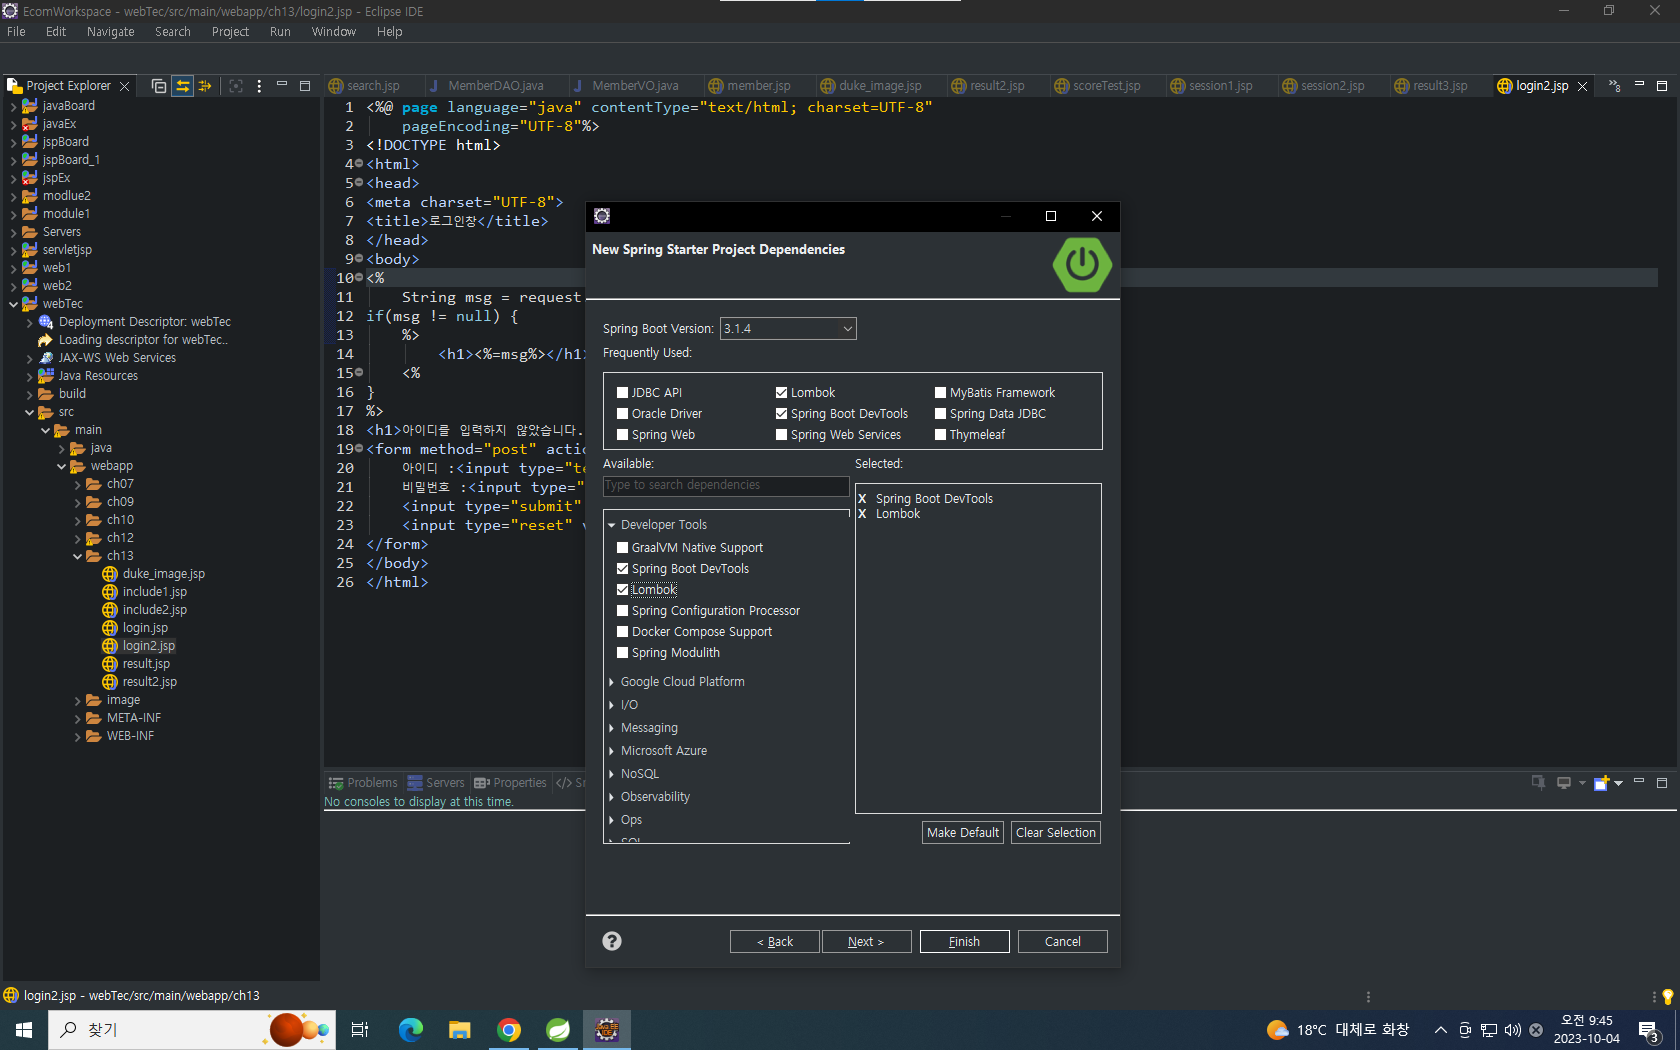Check the MyBatis Framework checkbox
Viewport: 1680px width, 1050px height.
(940, 393)
